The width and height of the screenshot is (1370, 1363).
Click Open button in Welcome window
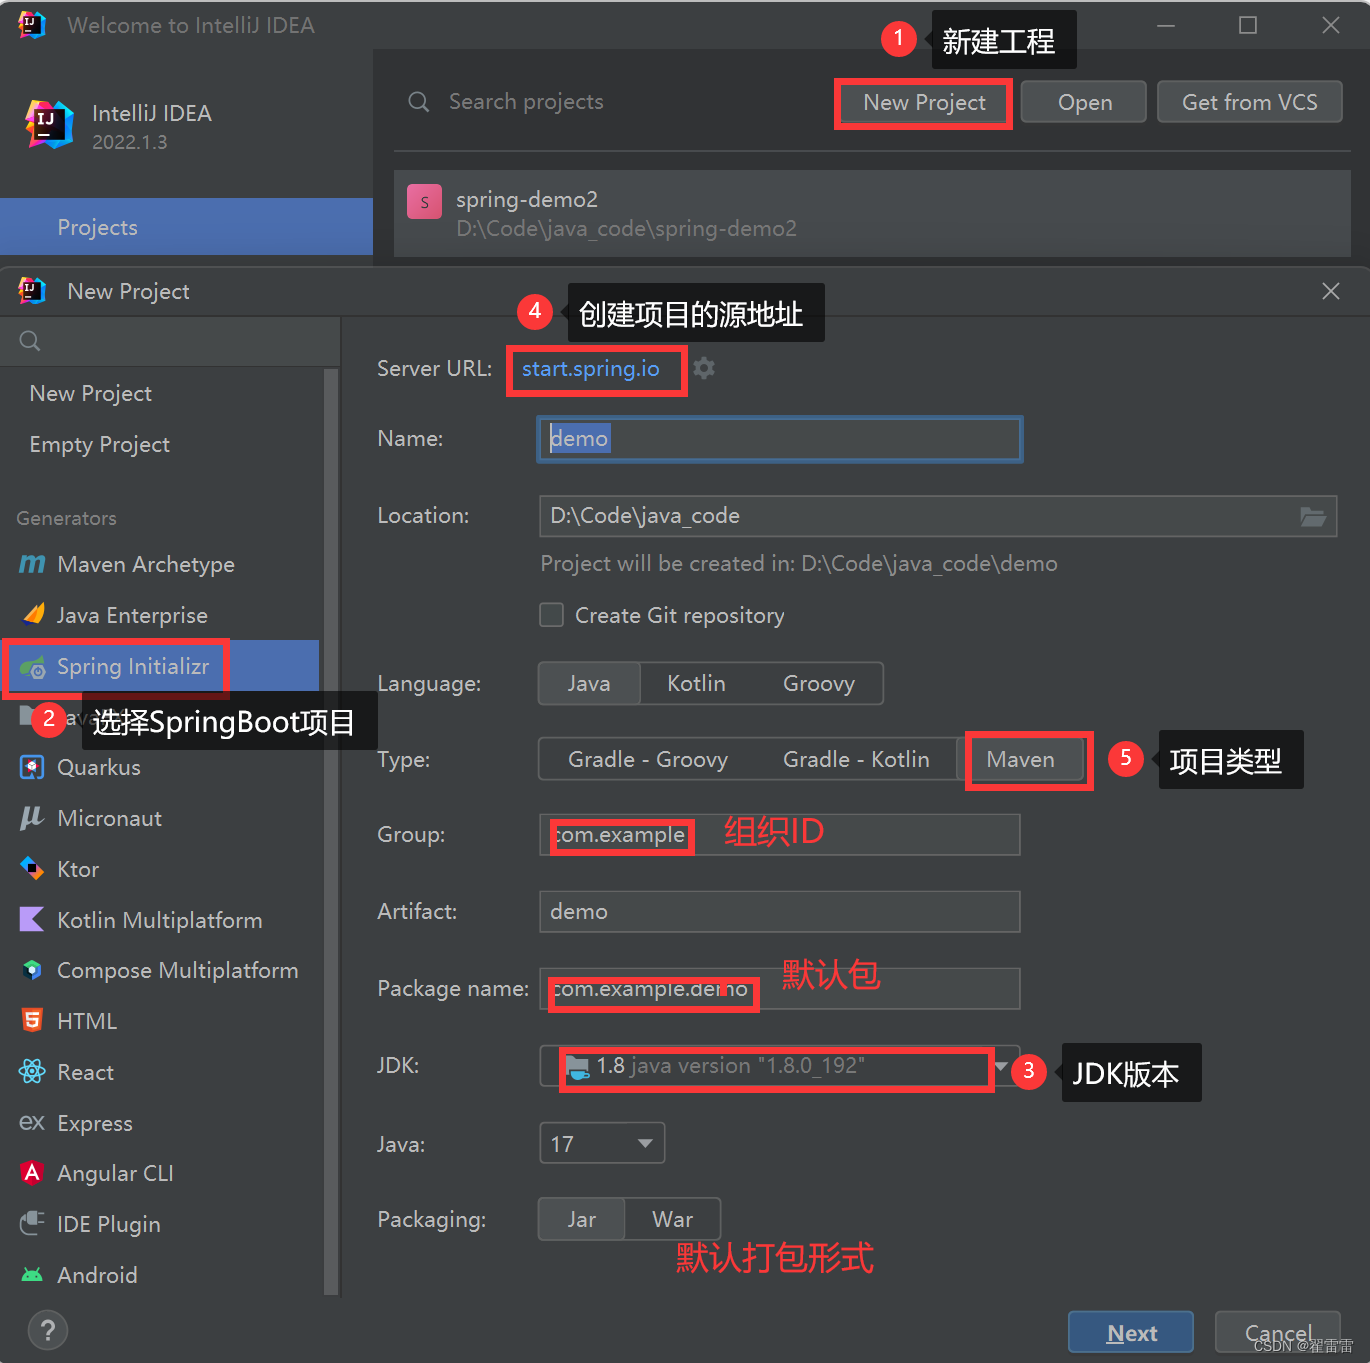click(x=1085, y=102)
